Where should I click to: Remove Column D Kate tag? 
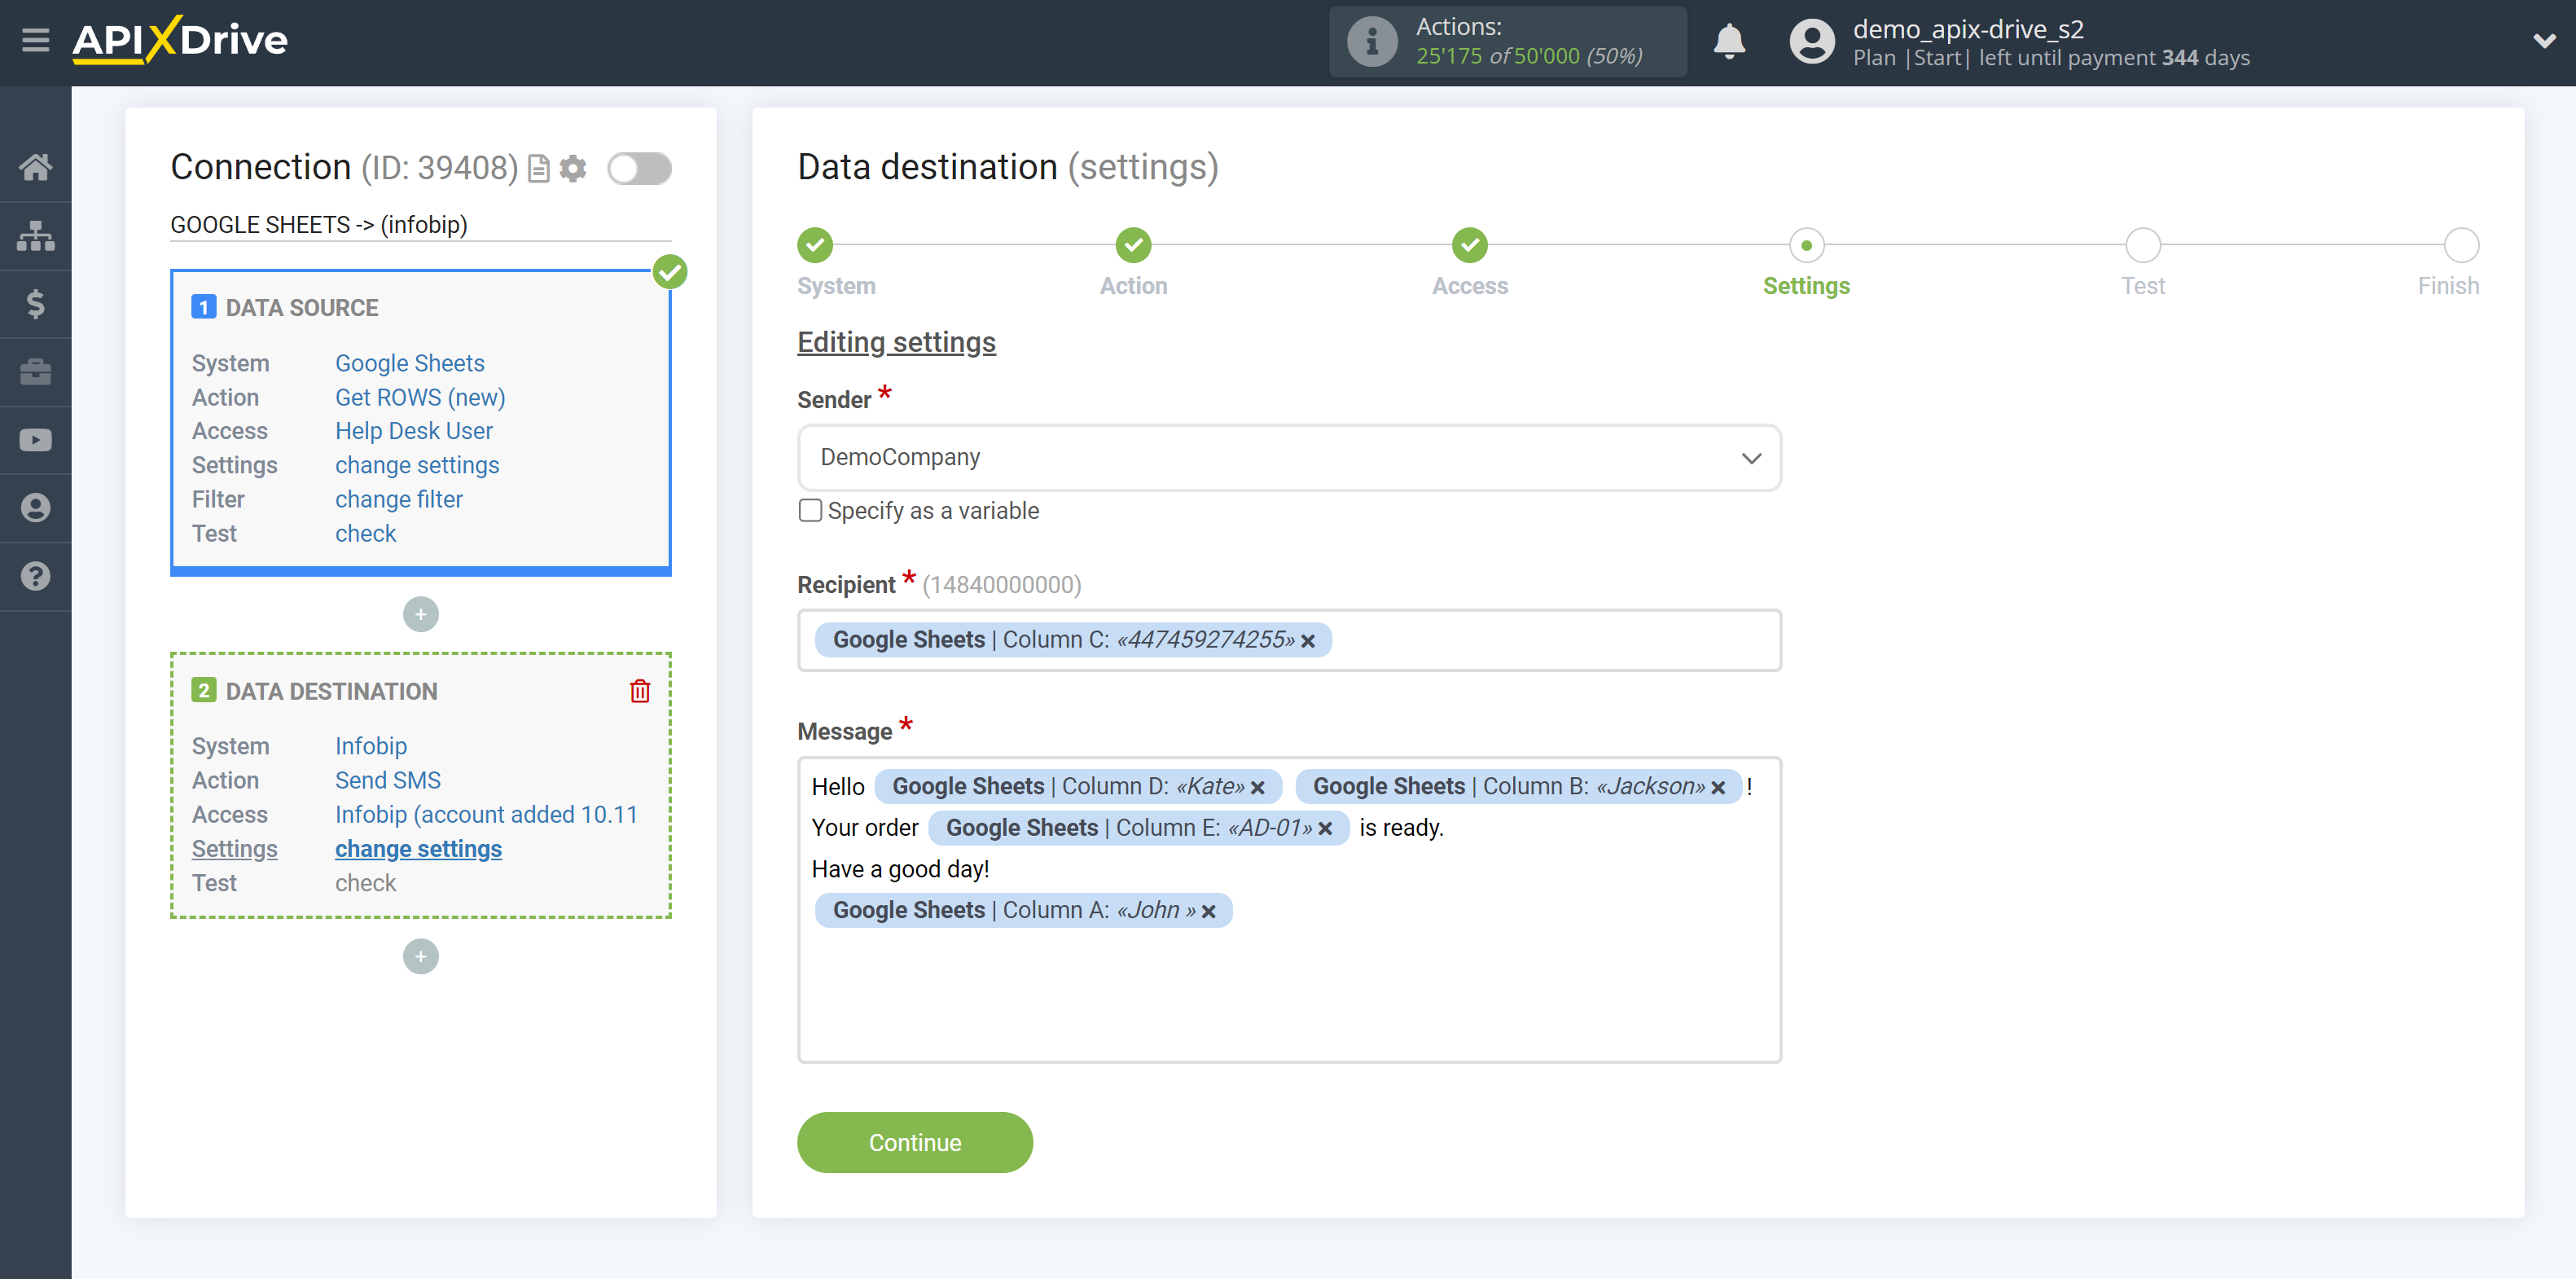coord(1257,788)
